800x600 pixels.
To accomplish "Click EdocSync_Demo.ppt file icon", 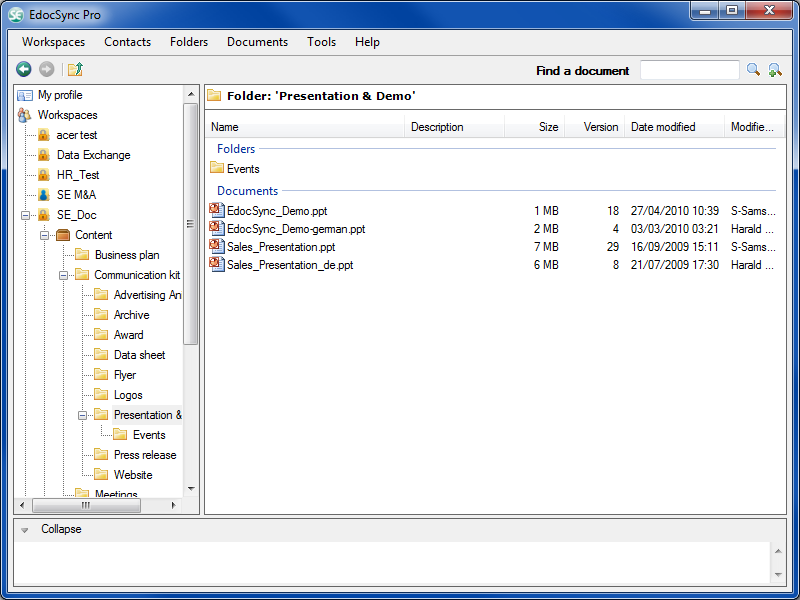I will tap(217, 210).
